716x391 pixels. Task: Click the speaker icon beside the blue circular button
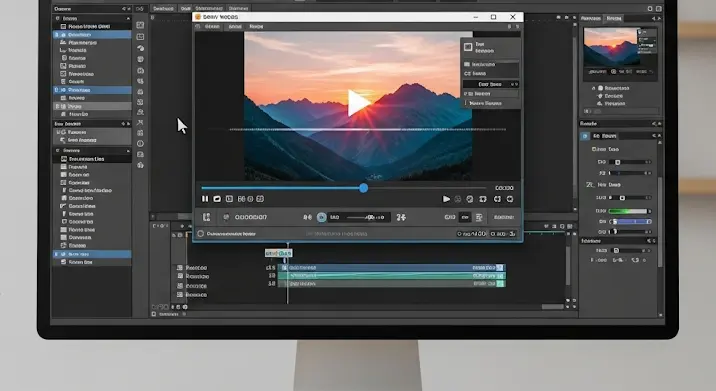(307, 217)
